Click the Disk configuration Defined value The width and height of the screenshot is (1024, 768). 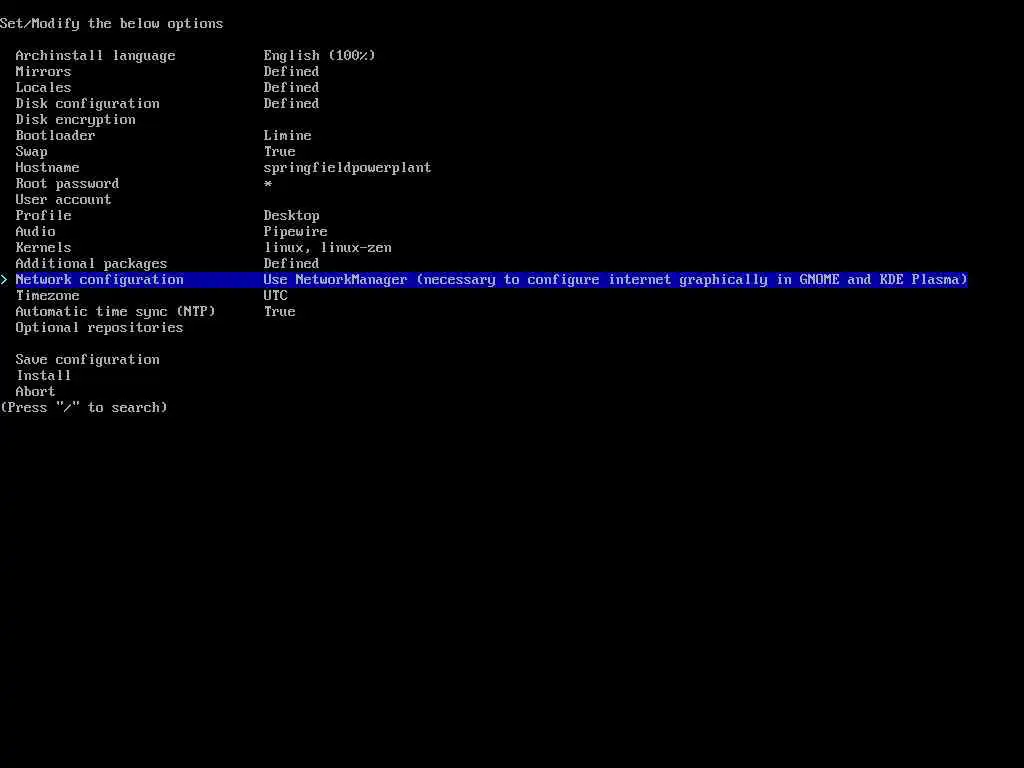pos(291,103)
